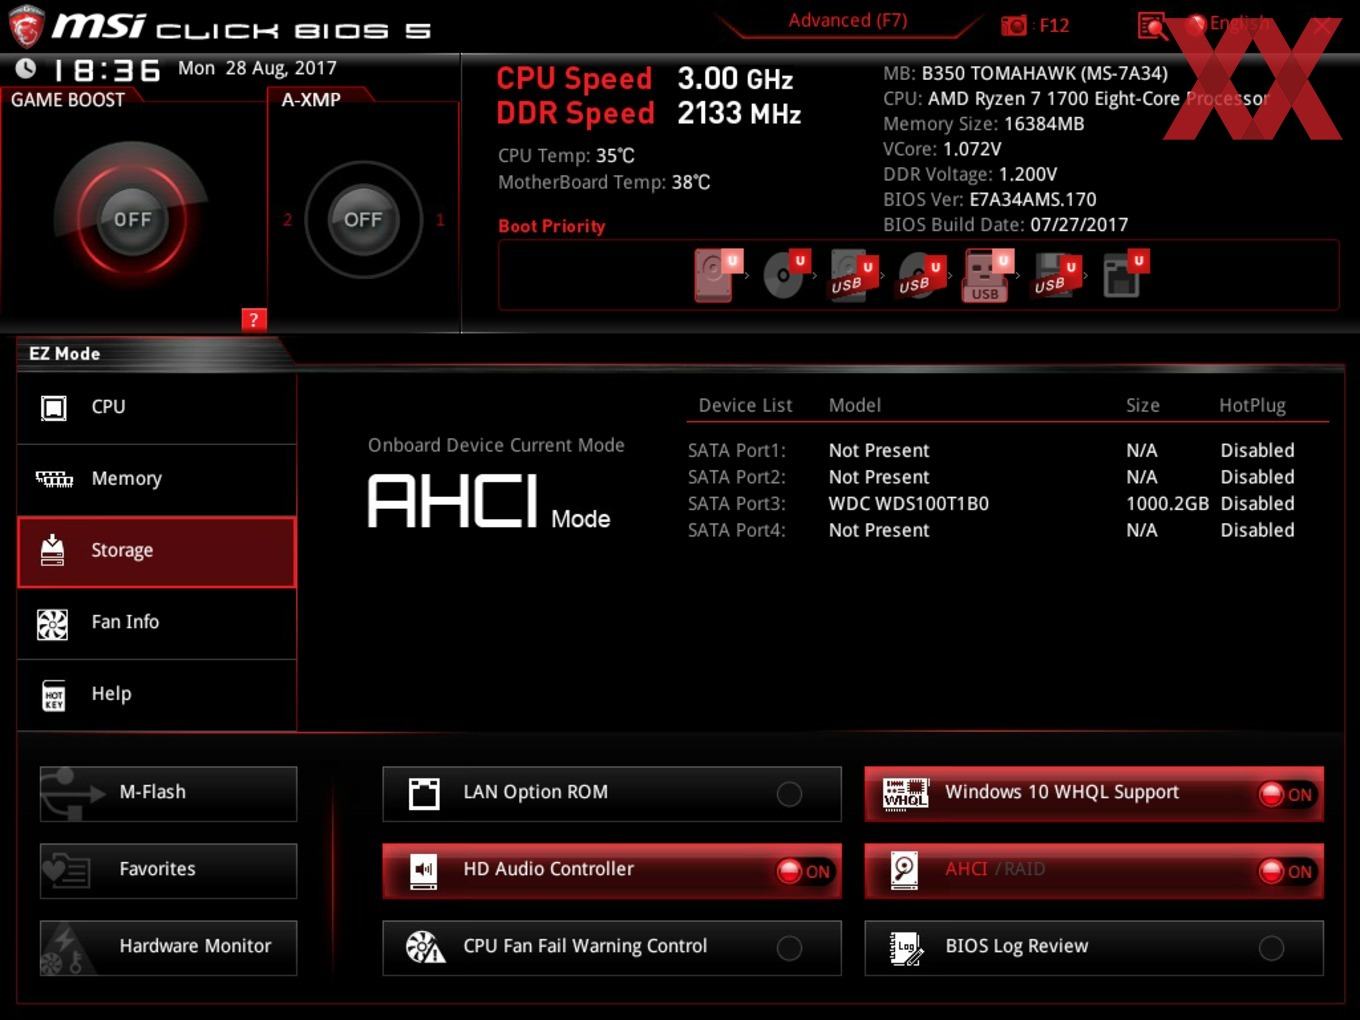Click the clock icon beside the time
This screenshot has width=1360, height=1020.
pyautogui.click(x=27, y=68)
